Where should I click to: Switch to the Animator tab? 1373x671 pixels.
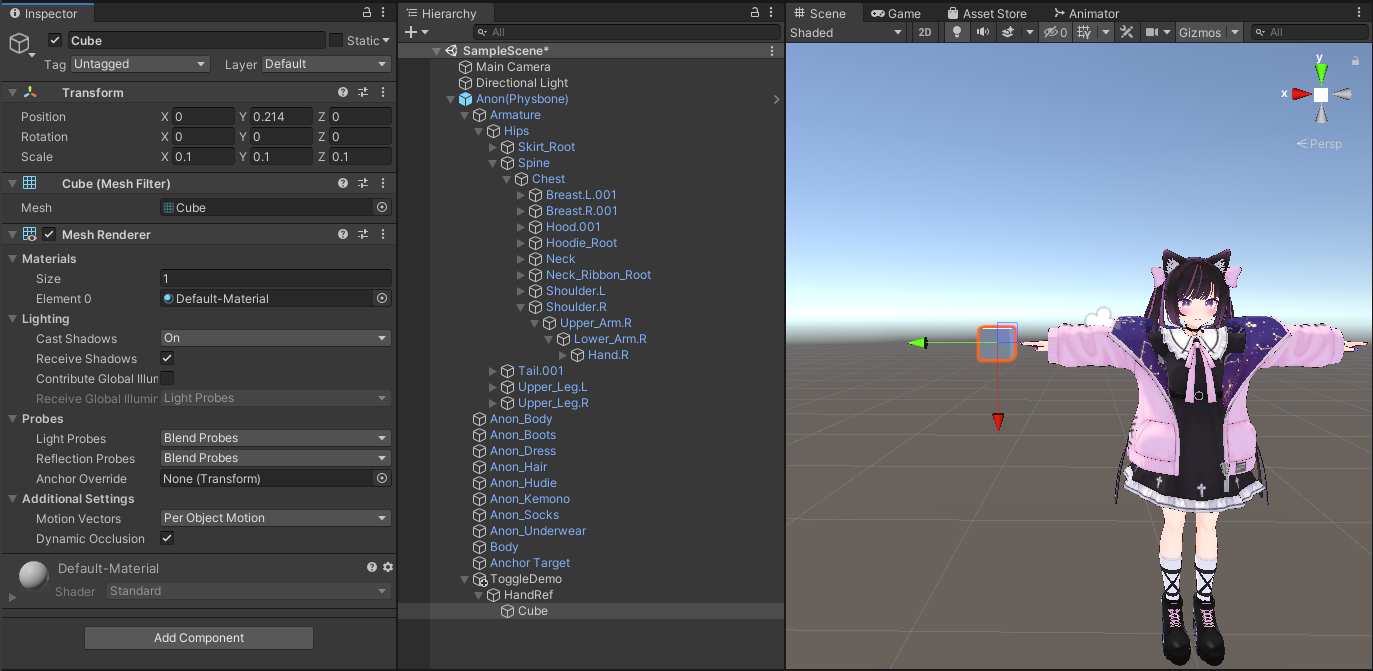point(1087,13)
